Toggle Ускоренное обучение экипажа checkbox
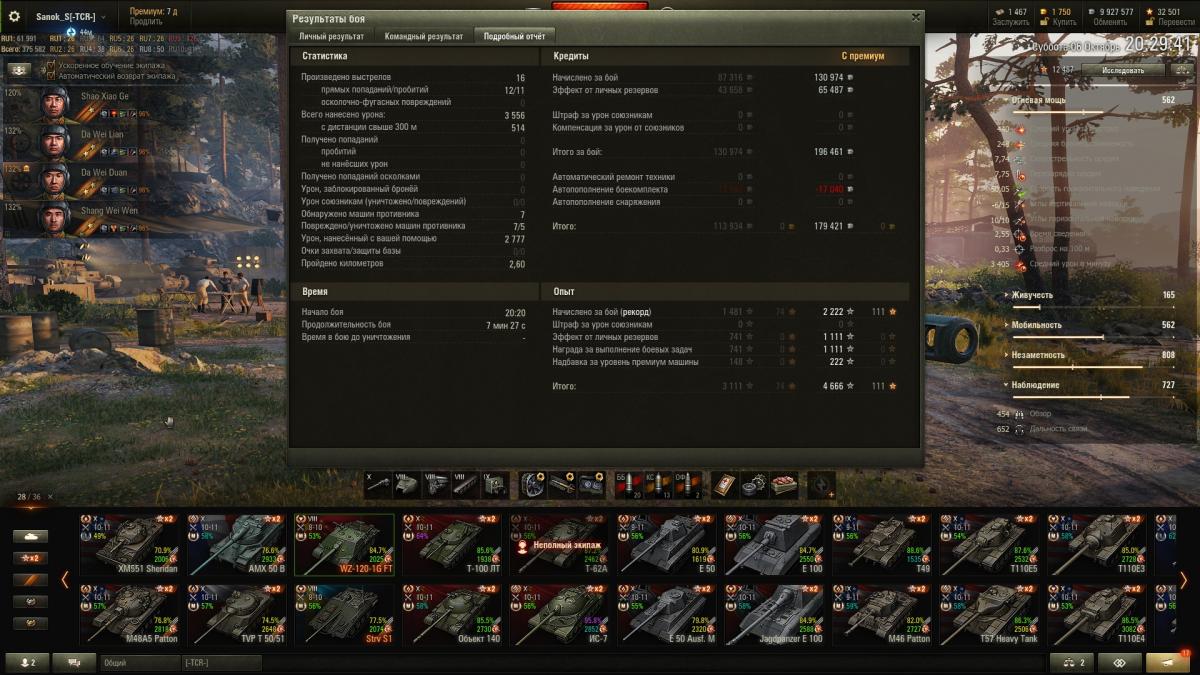This screenshot has width=1200, height=675. [51, 66]
